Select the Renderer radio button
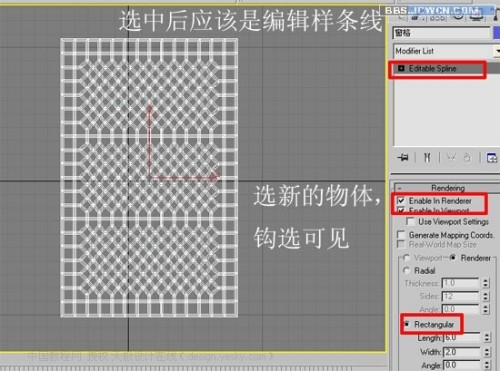 click(x=453, y=258)
